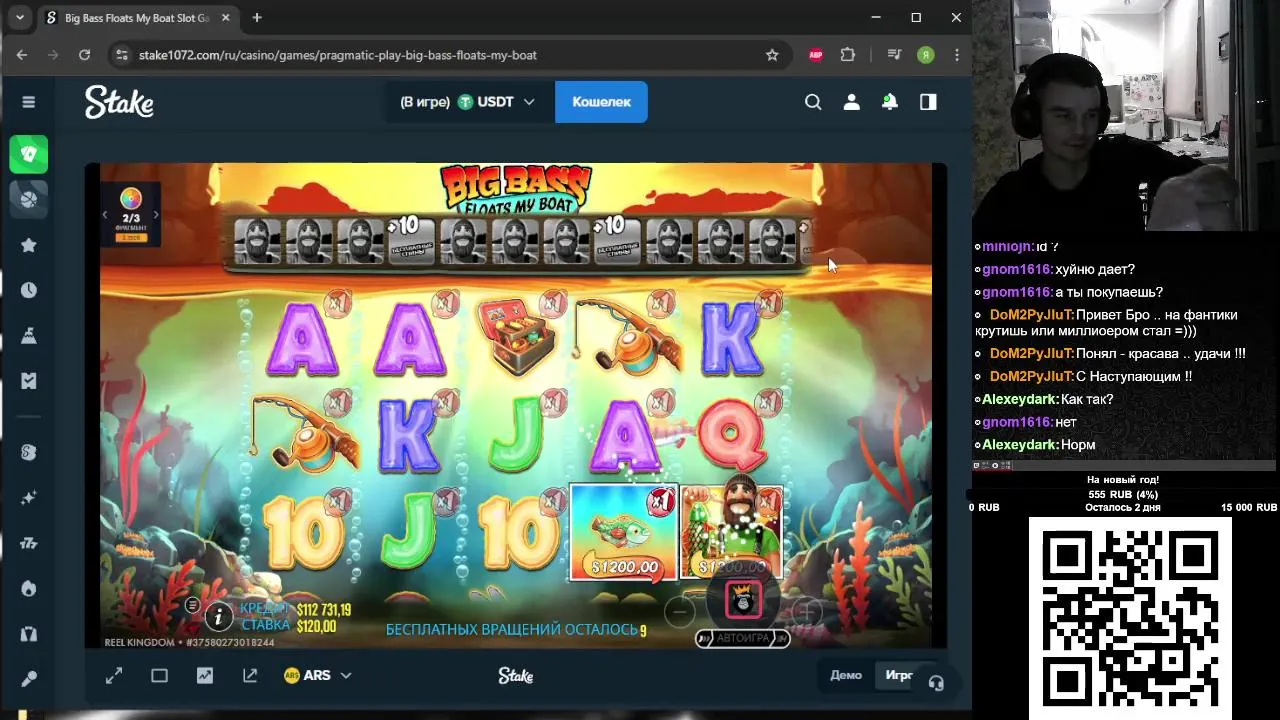1280x720 pixels.
Task: Click the $1200,00 fish symbol
Action: (624, 532)
